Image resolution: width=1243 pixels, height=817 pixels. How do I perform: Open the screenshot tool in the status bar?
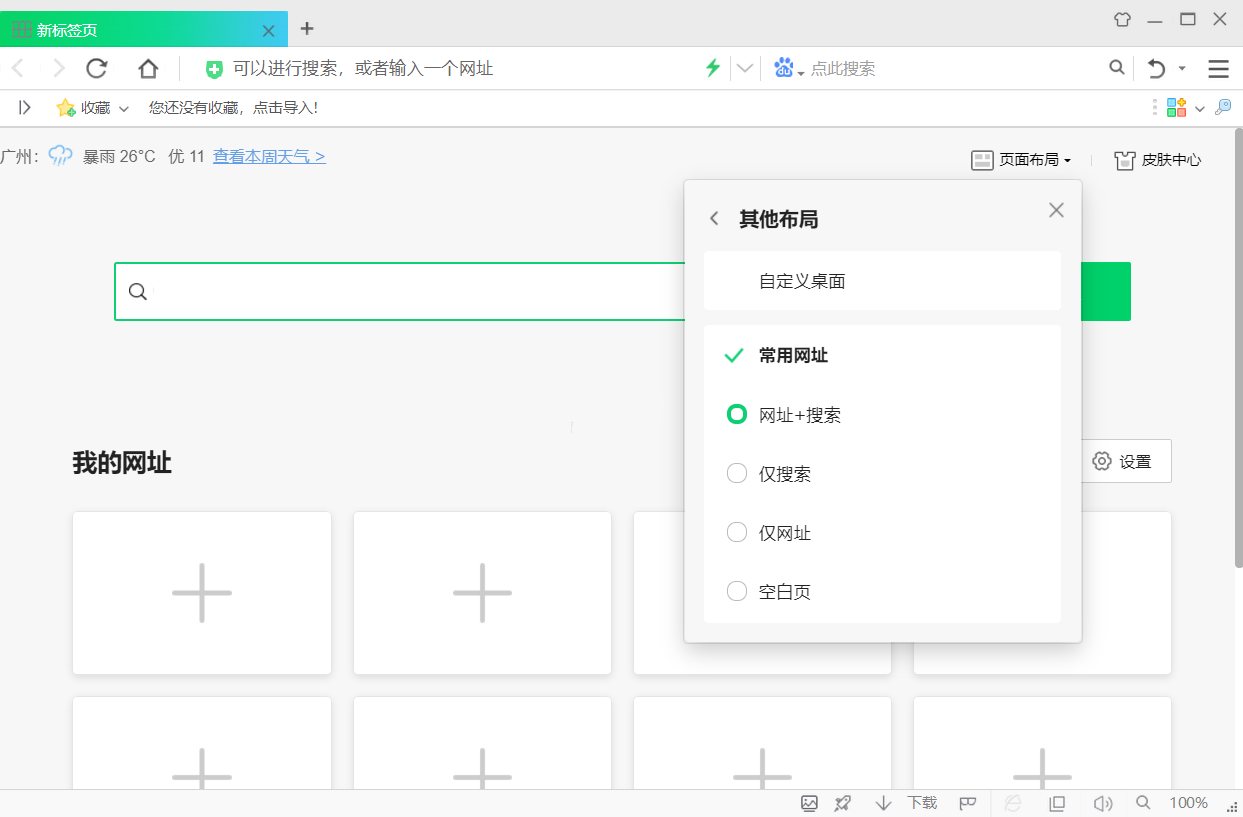coord(809,802)
